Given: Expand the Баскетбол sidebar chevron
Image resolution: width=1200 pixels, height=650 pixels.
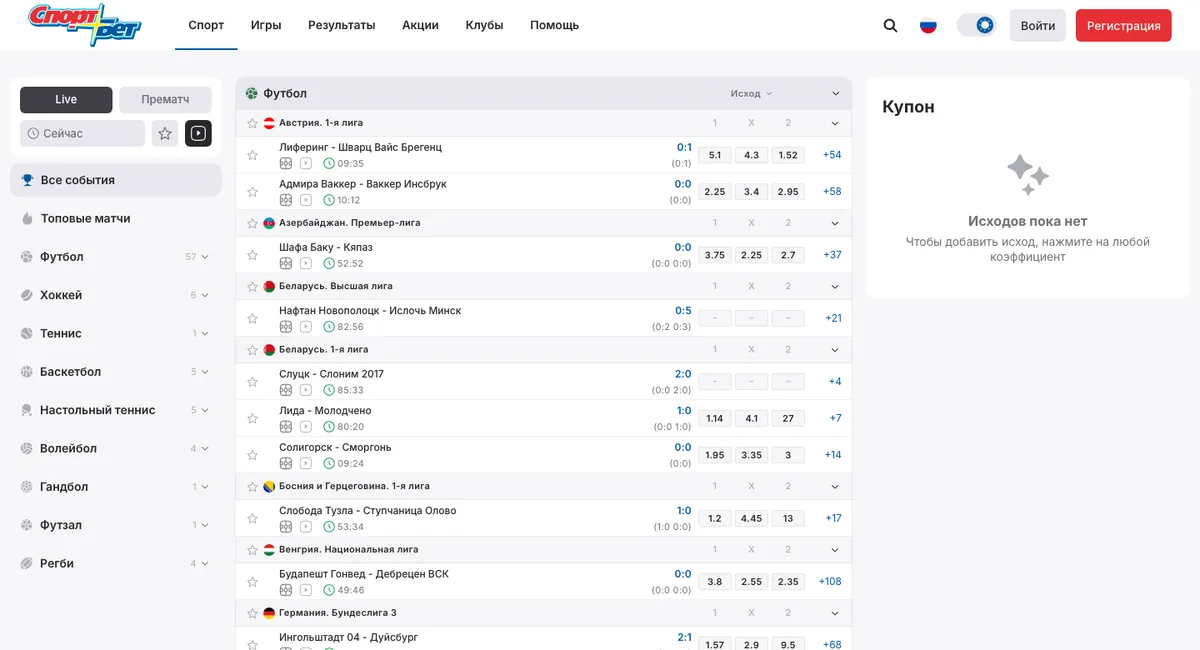Looking at the screenshot, I should click(205, 372).
